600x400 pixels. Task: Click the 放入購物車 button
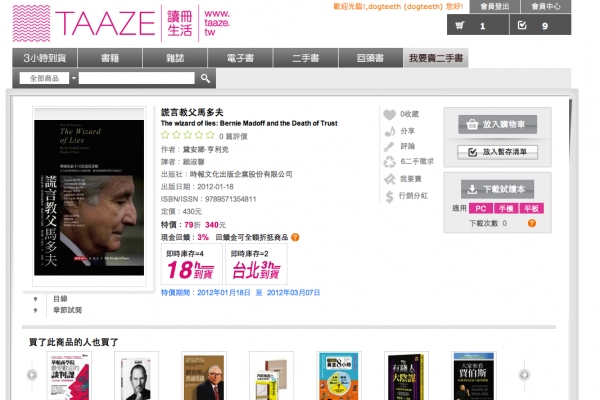coord(497,124)
